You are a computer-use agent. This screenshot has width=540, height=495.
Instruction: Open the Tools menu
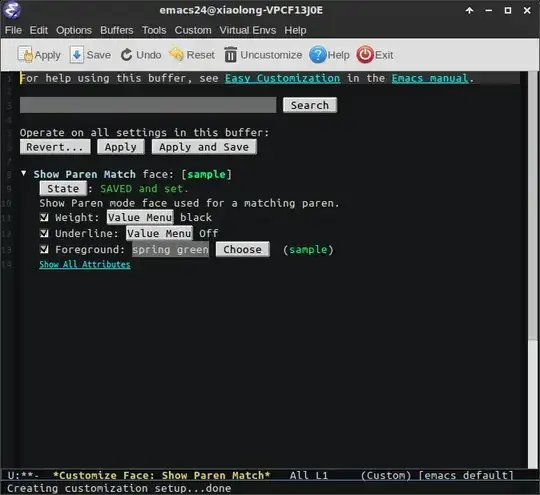point(154,30)
